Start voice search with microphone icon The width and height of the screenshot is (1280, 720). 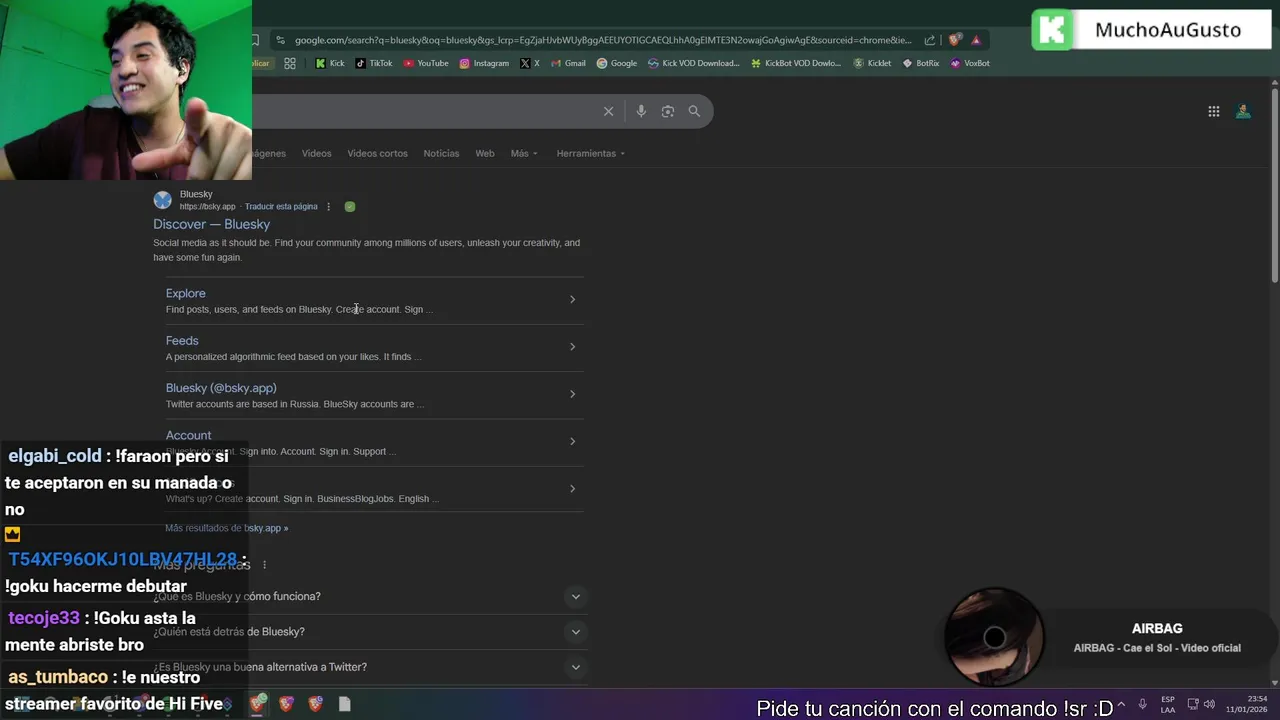point(641,111)
